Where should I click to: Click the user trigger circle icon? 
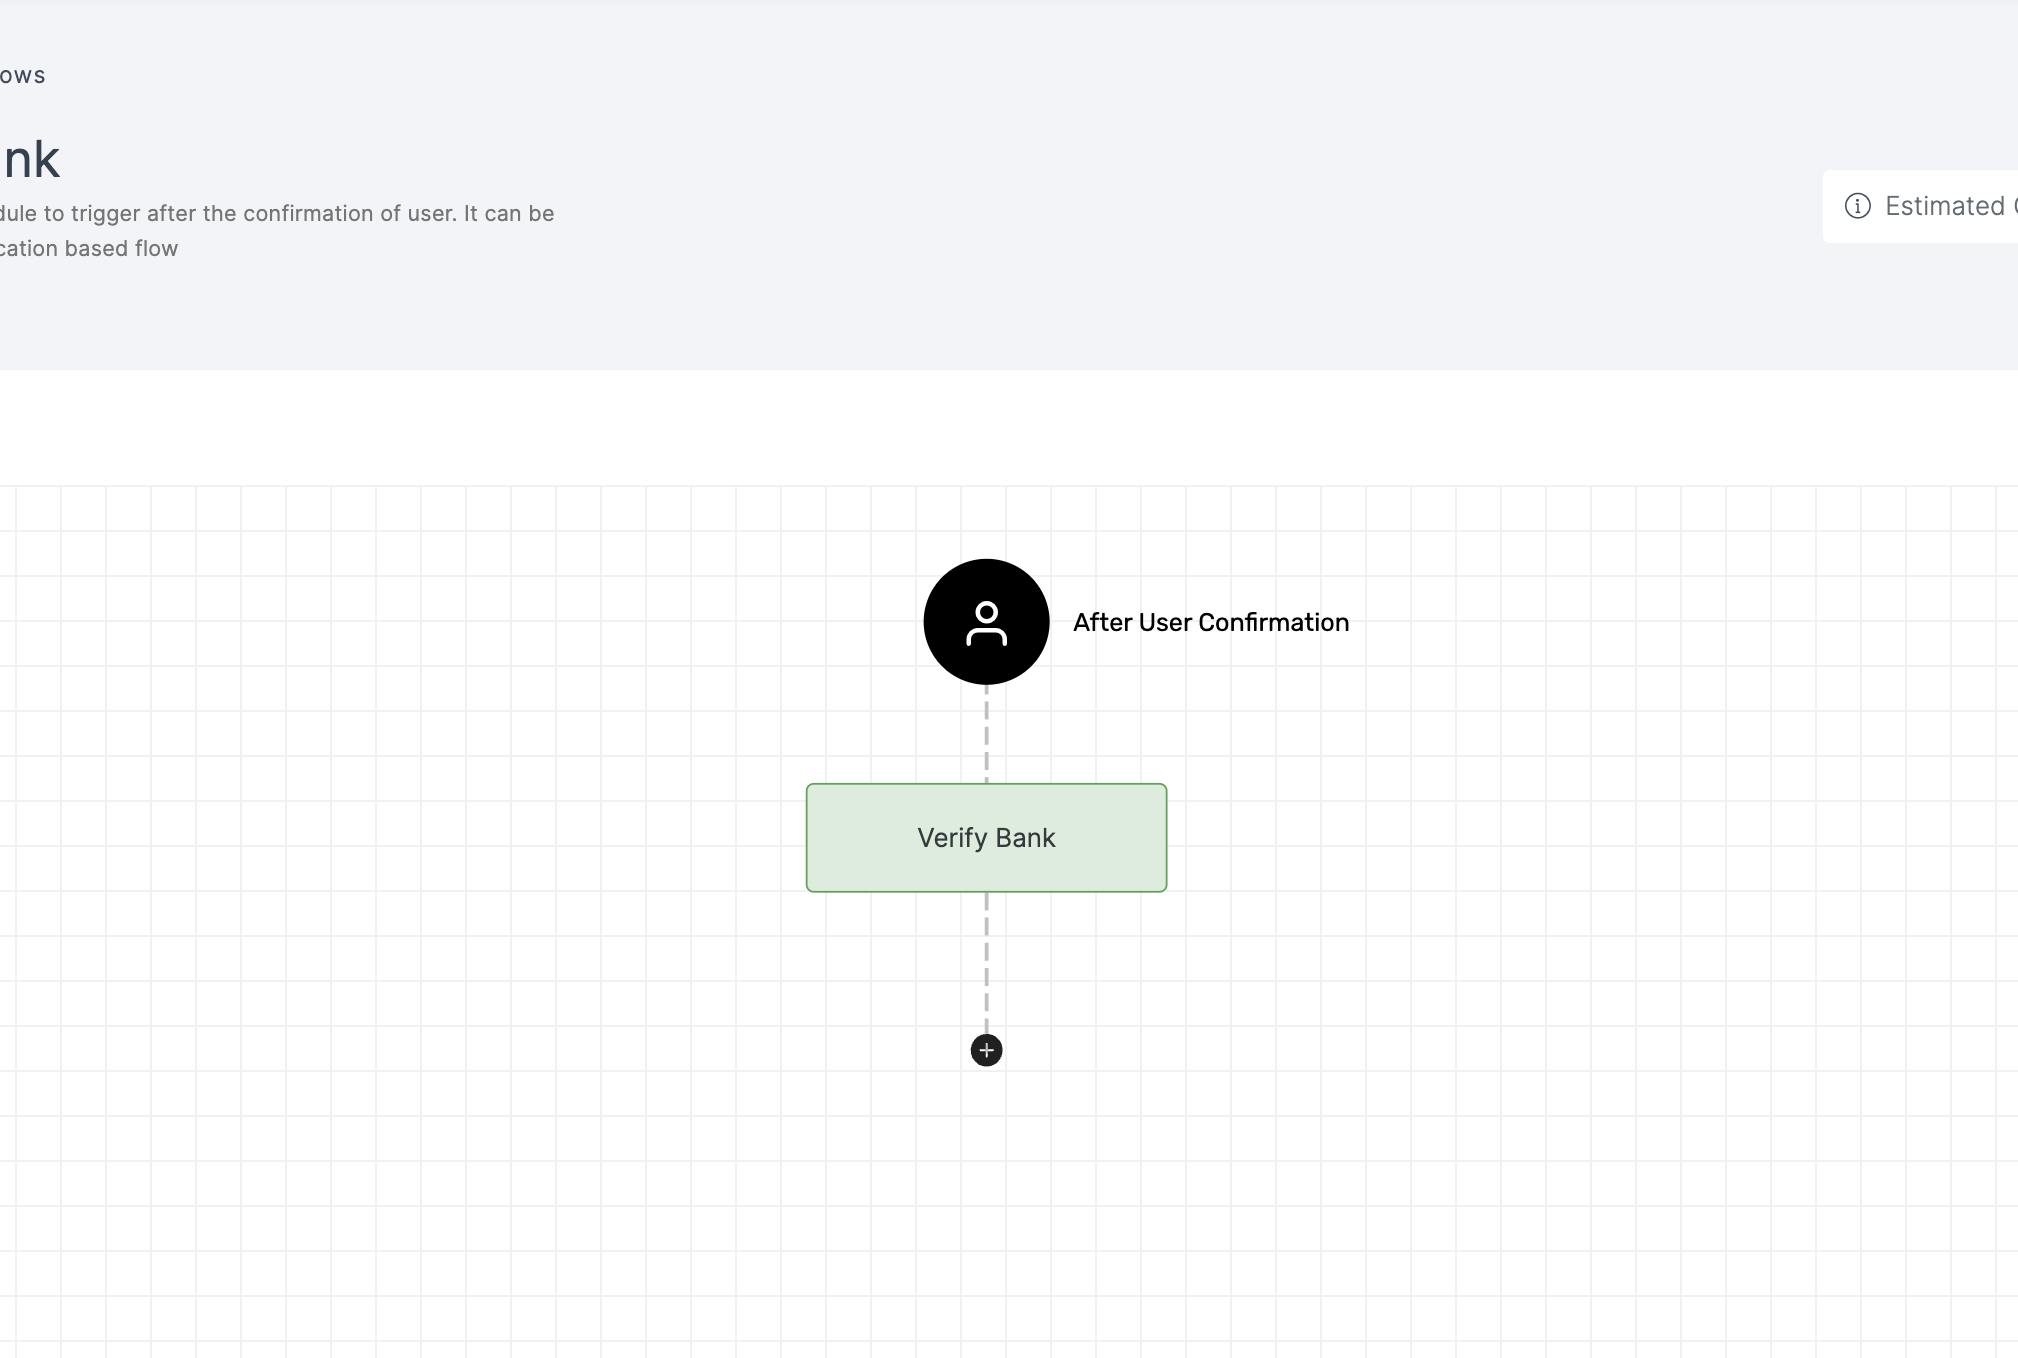[986, 622]
